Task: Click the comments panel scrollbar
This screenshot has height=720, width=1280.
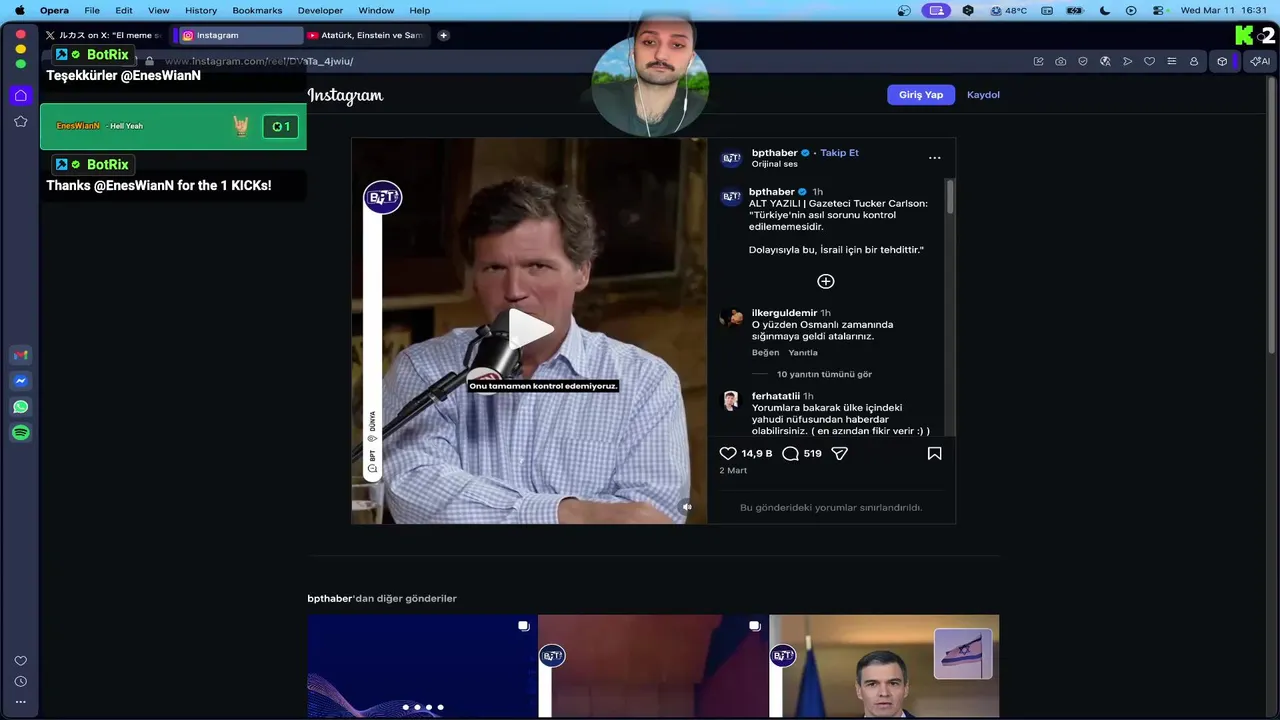Action: pyautogui.click(x=950, y=195)
